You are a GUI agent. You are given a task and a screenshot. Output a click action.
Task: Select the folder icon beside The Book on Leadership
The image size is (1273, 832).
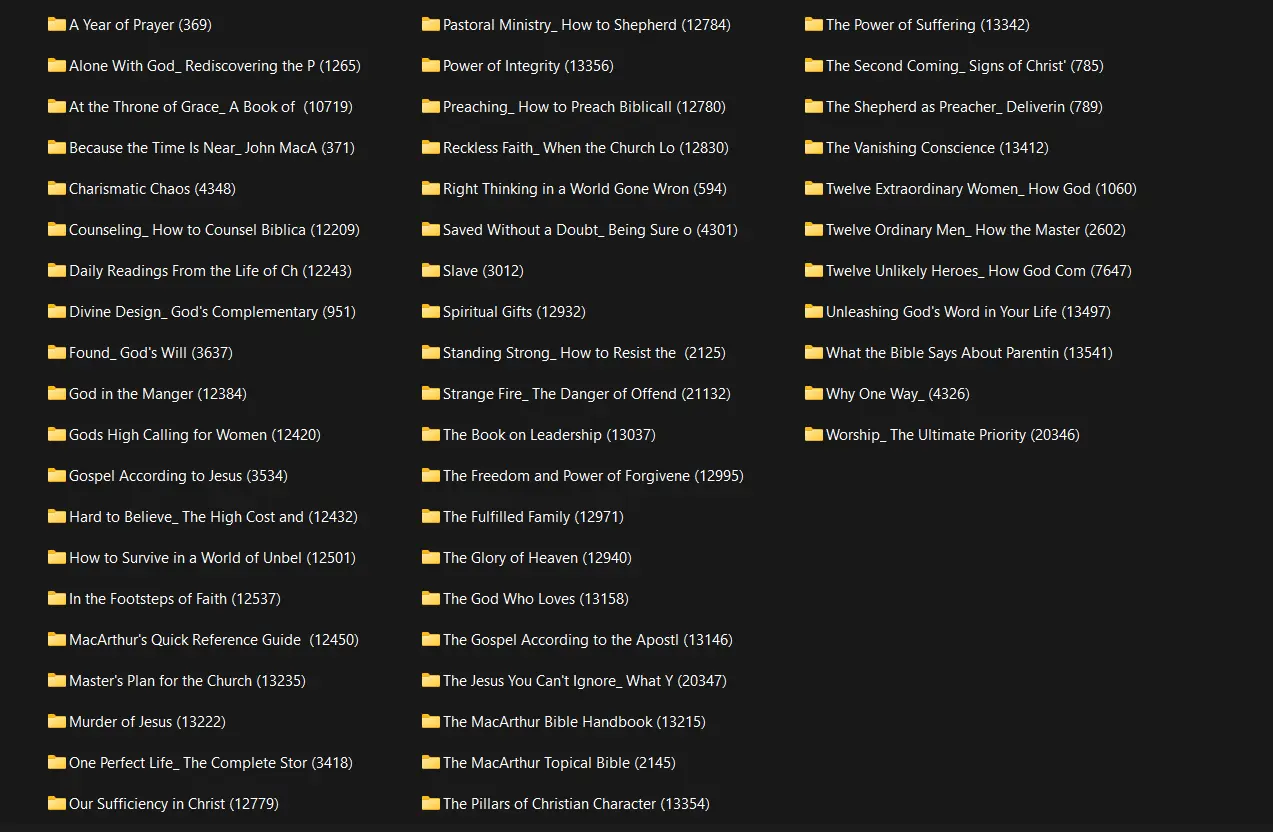click(431, 434)
